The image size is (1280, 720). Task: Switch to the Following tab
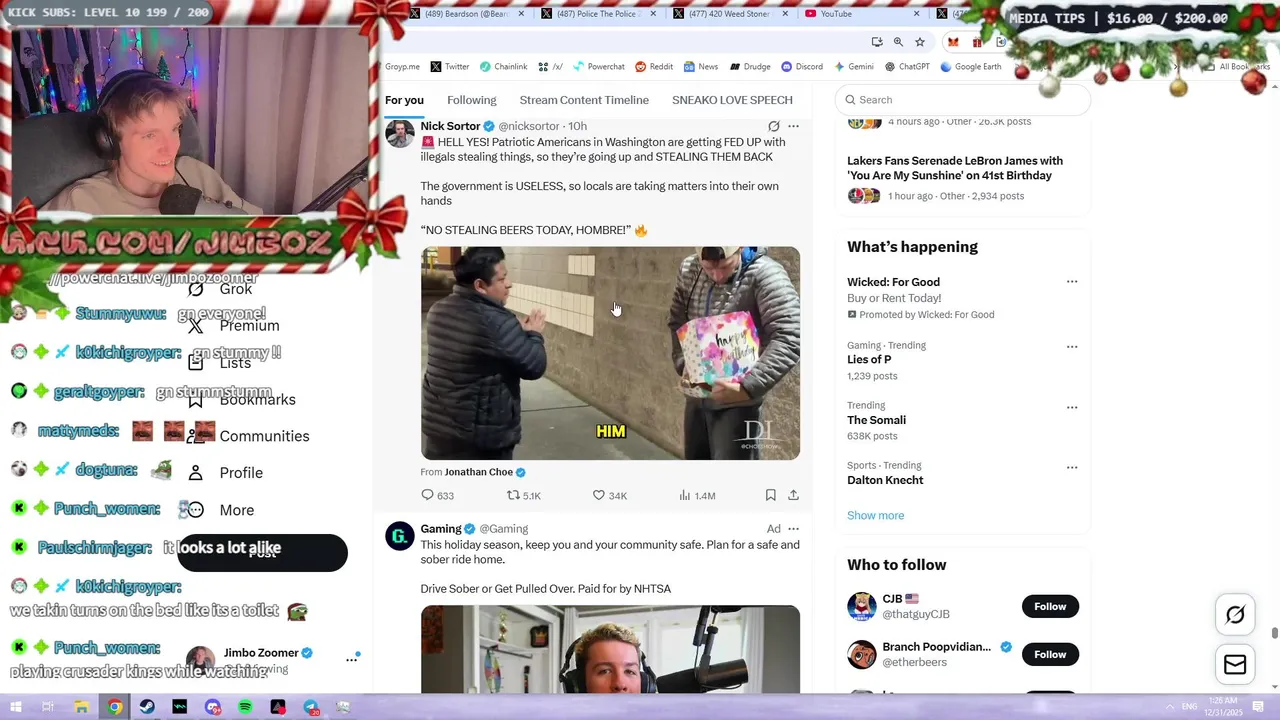(472, 100)
